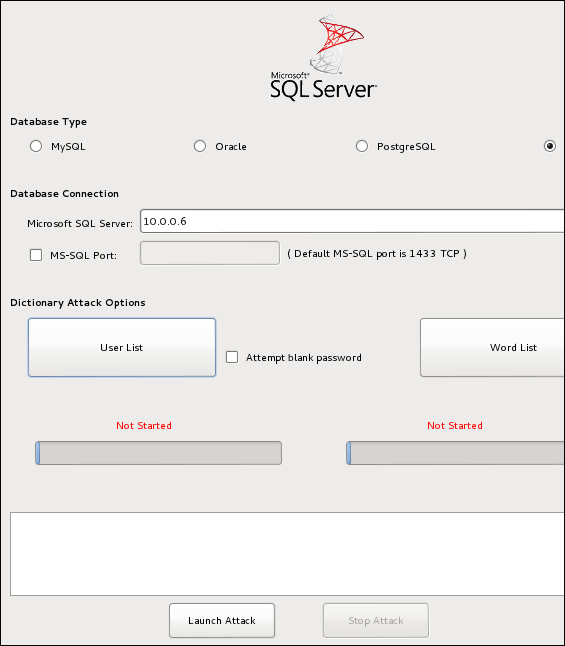
Task: Click the Not Started status above word progress
Action: [455, 426]
